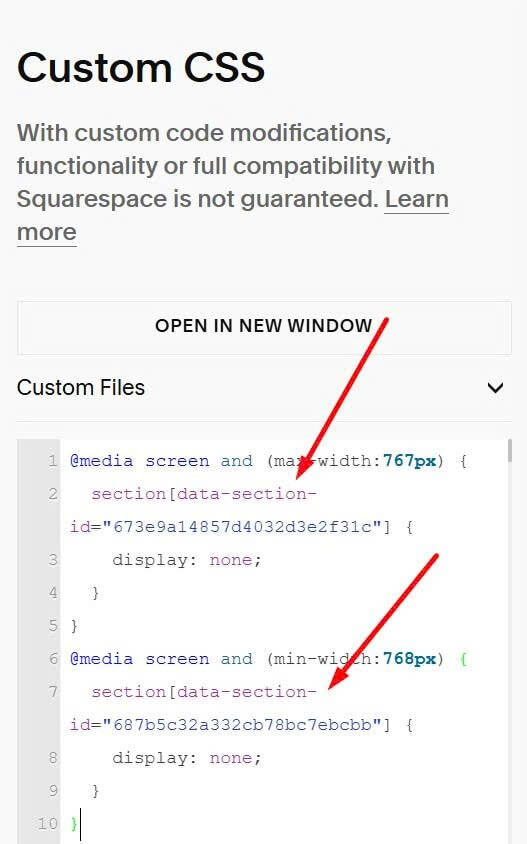
Task: Click the id="687b5c32a332cb78bc7ebcbb" text
Action: [230, 725]
